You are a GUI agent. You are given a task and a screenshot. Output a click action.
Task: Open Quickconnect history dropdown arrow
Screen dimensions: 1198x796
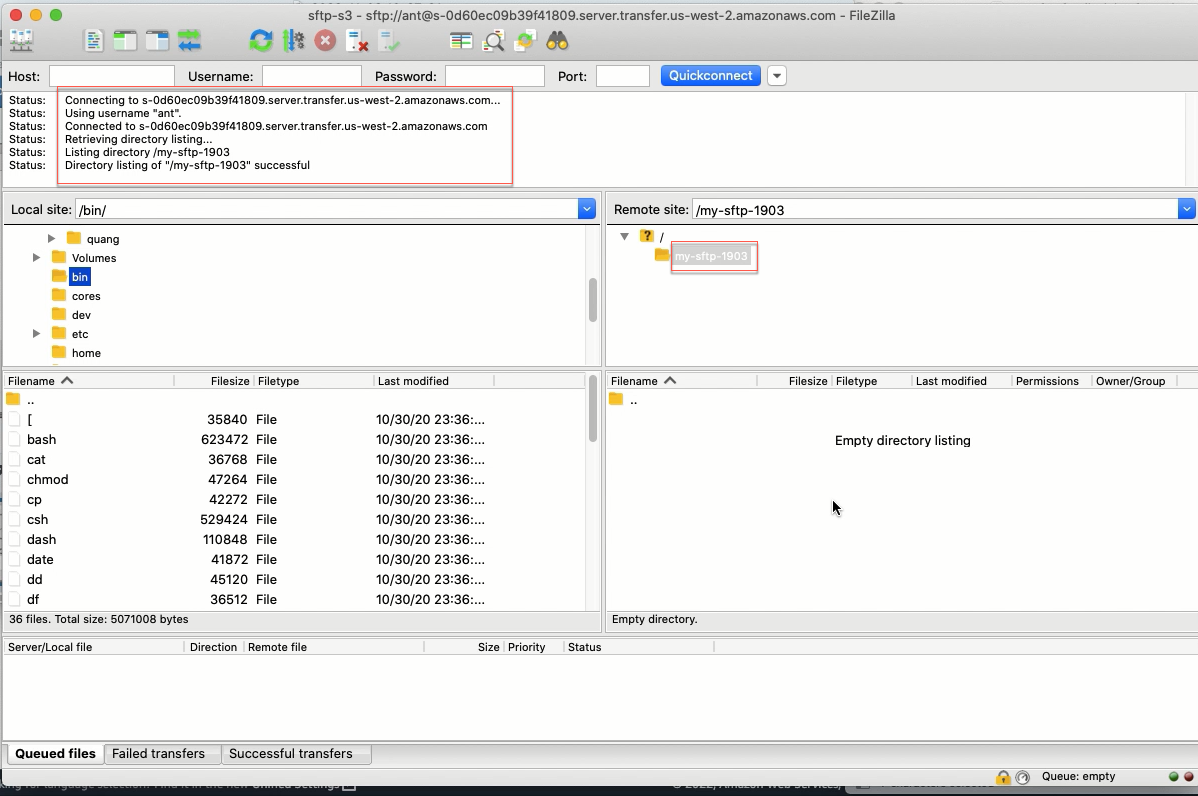coord(776,76)
